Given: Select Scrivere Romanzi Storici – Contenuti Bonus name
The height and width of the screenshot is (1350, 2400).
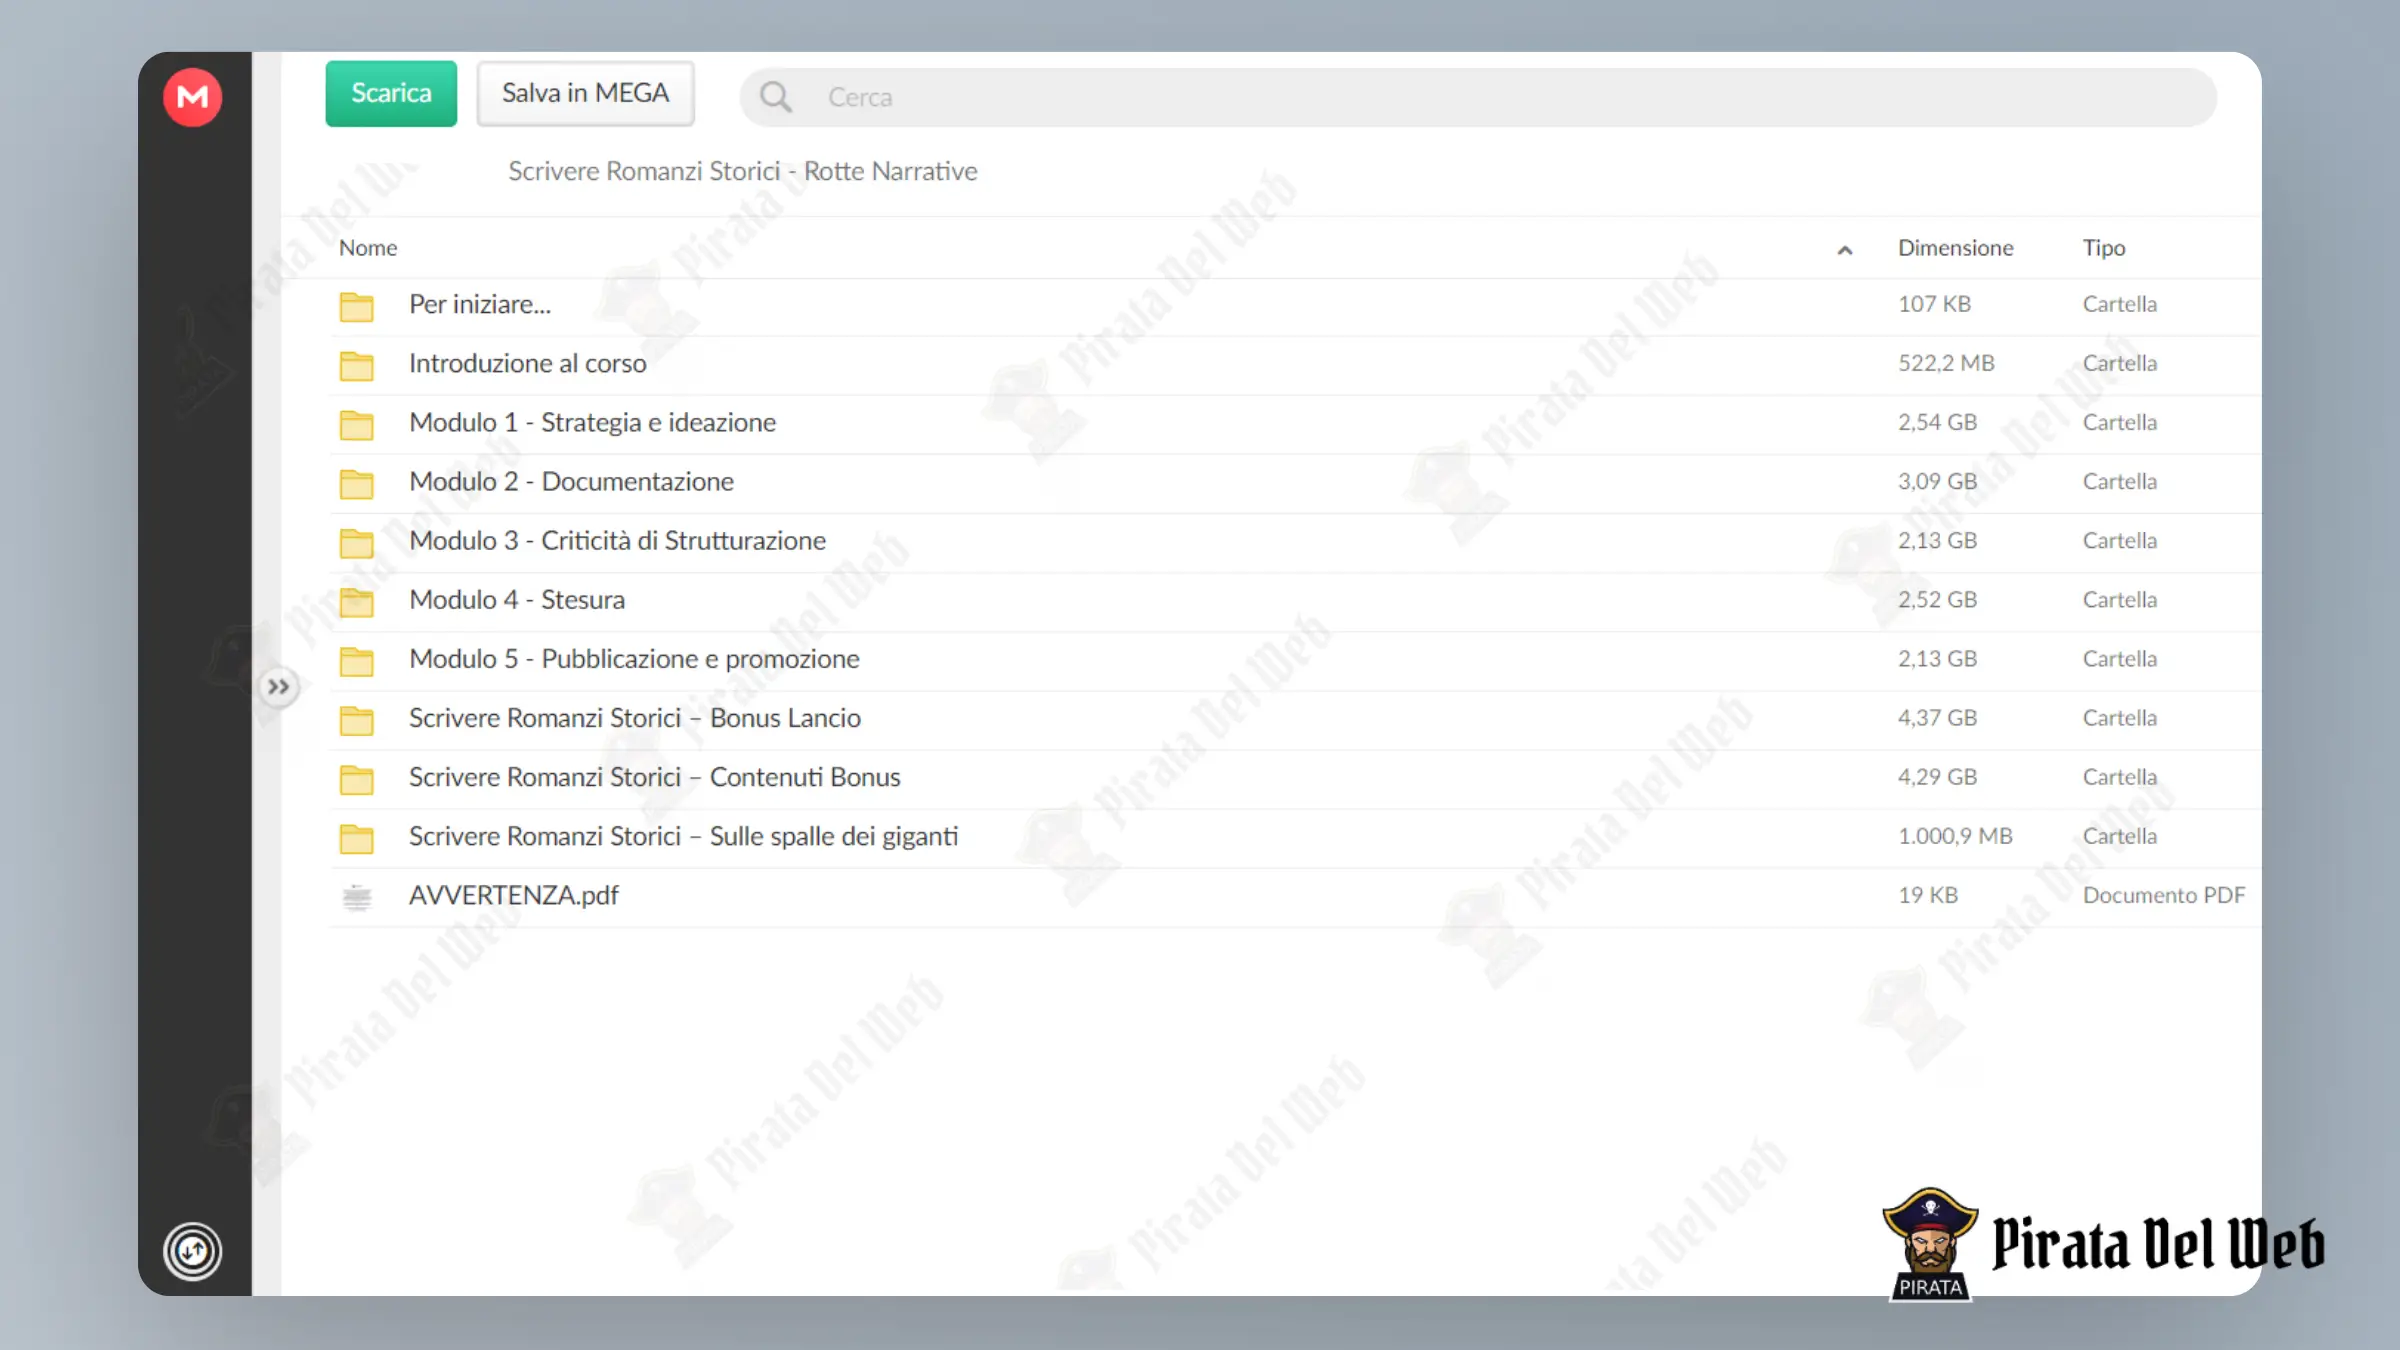Looking at the screenshot, I should (x=655, y=776).
